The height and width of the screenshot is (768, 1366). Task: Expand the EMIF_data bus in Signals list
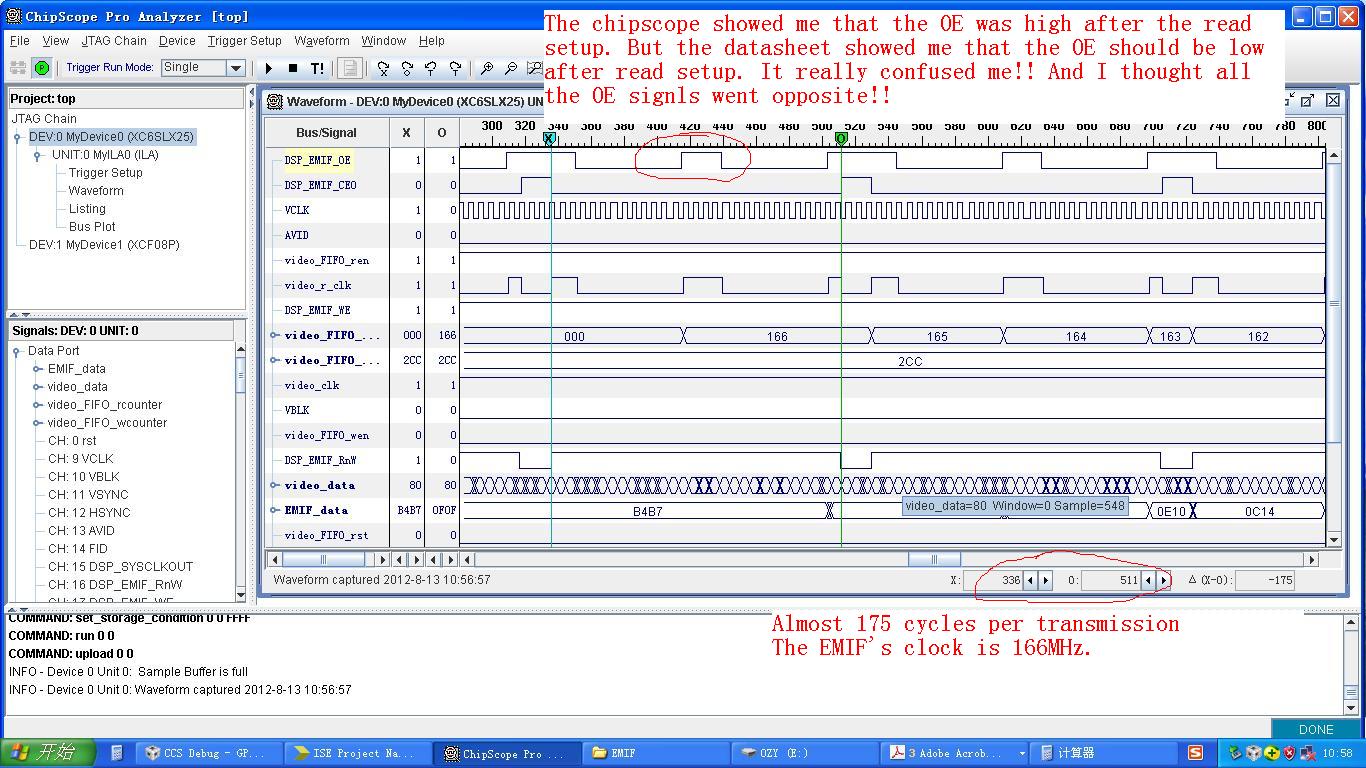pos(37,369)
